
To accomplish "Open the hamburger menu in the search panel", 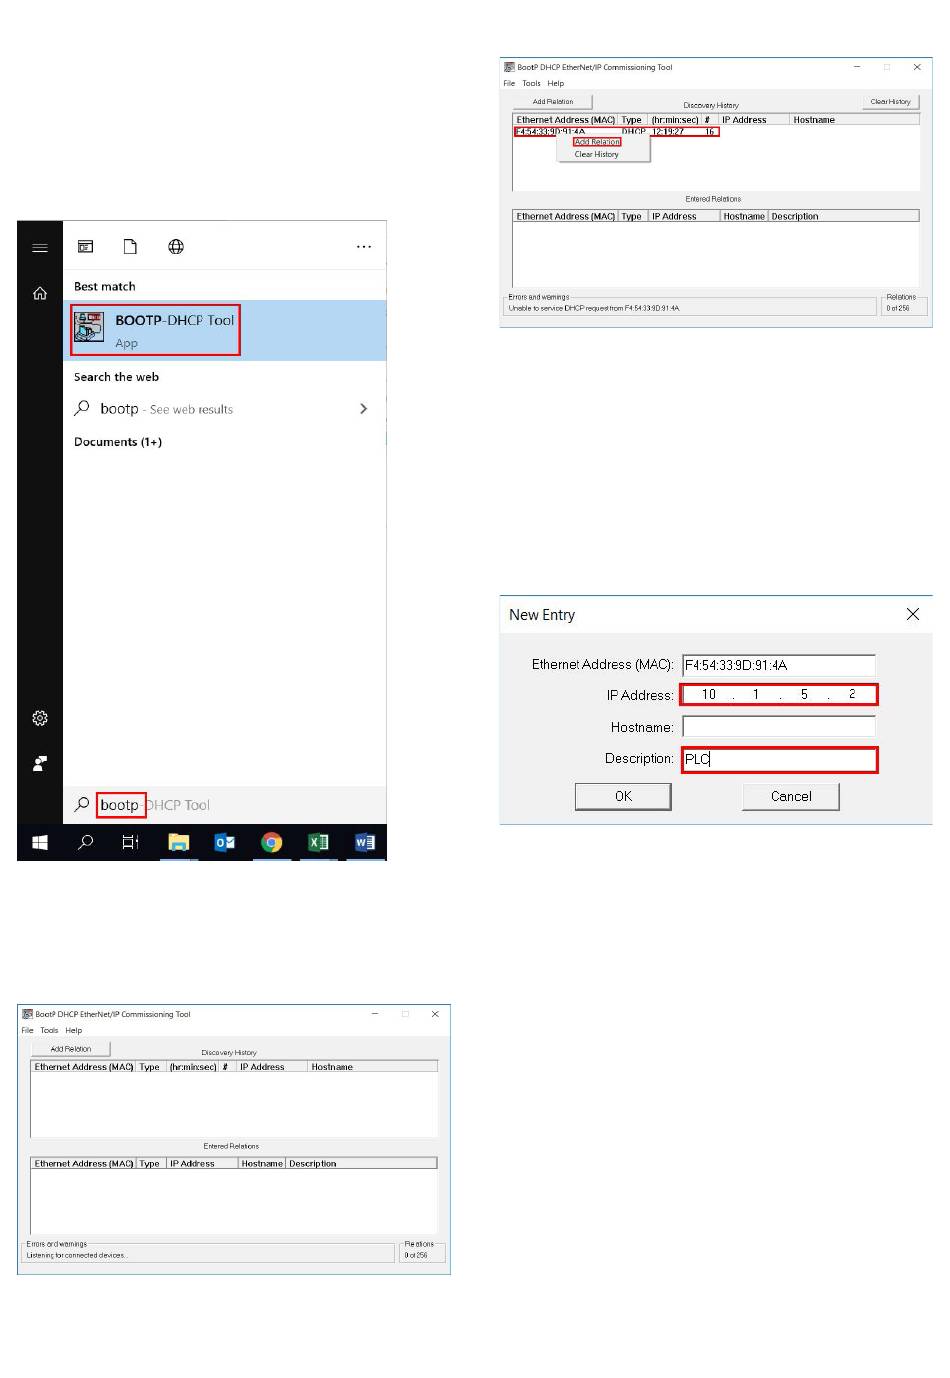I will [40, 248].
